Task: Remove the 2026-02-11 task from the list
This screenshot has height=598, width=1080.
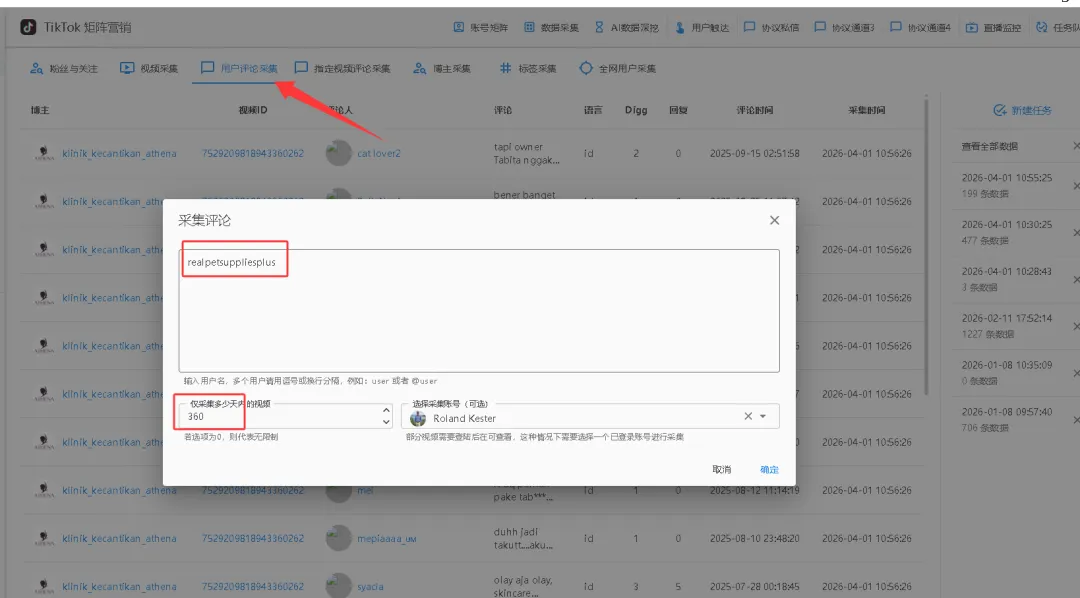Action: pos(1076,325)
